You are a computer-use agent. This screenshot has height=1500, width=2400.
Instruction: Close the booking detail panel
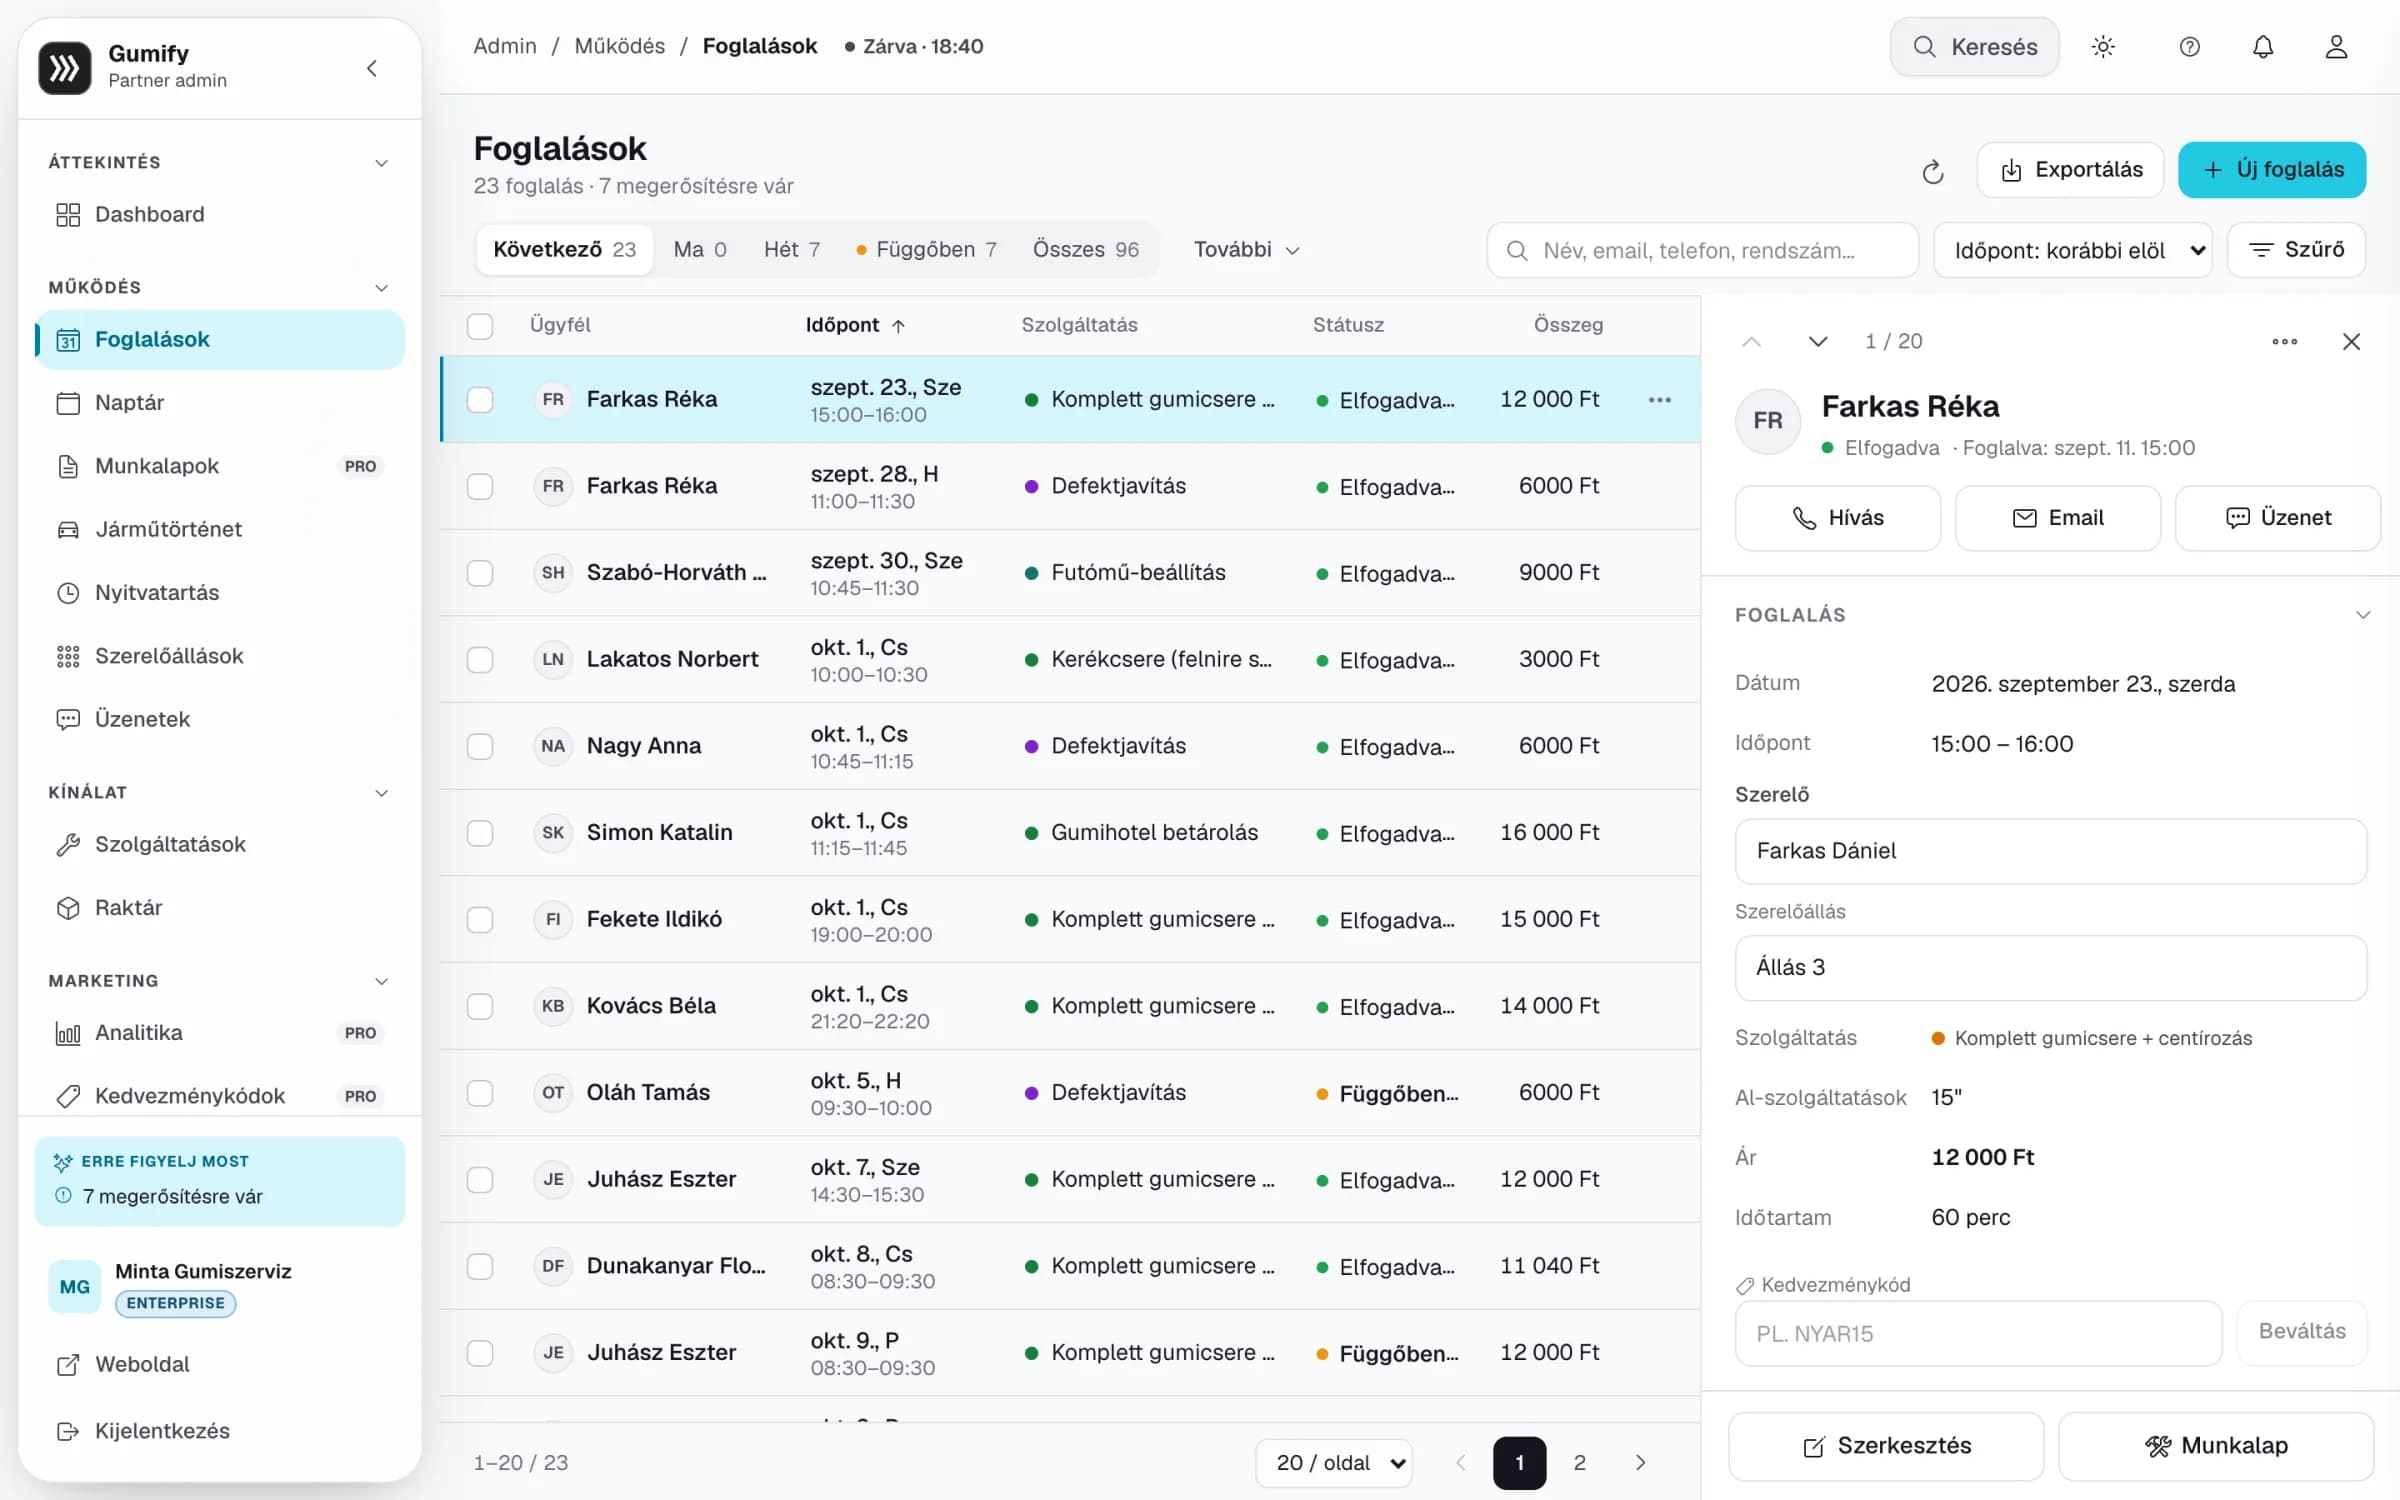click(x=2351, y=342)
